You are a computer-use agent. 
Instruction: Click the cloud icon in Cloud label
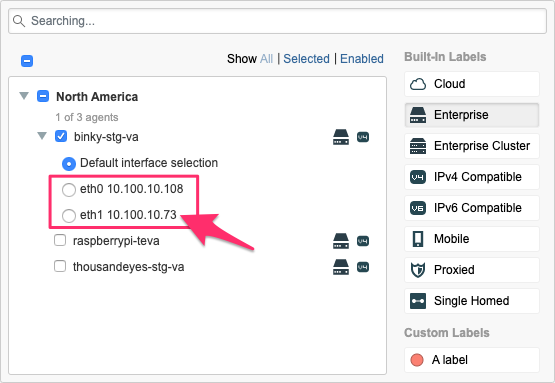418,84
